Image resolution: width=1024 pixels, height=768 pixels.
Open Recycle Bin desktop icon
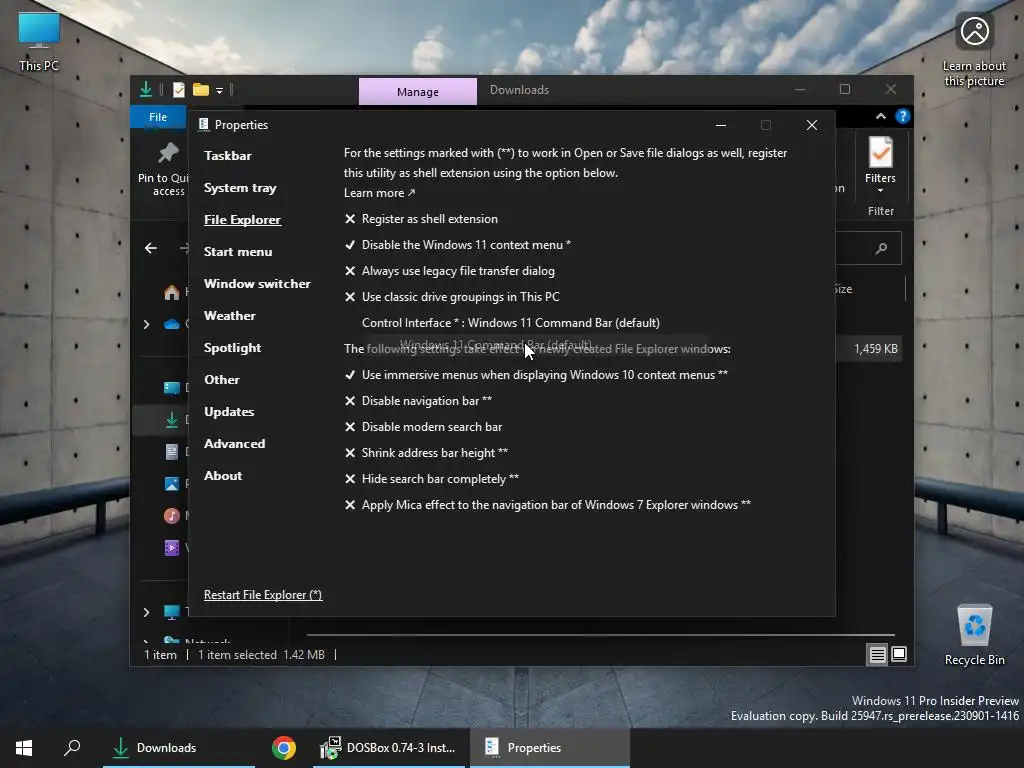click(x=974, y=635)
